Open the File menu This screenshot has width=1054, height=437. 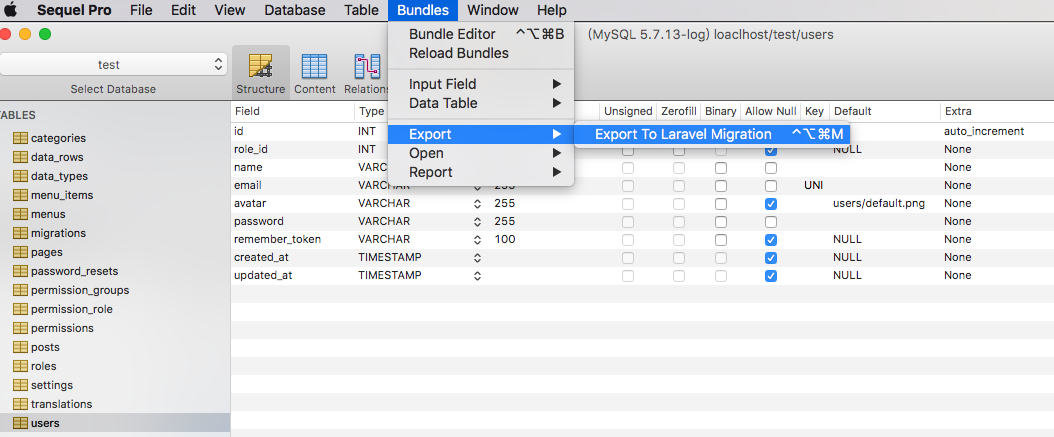(x=141, y=10)
